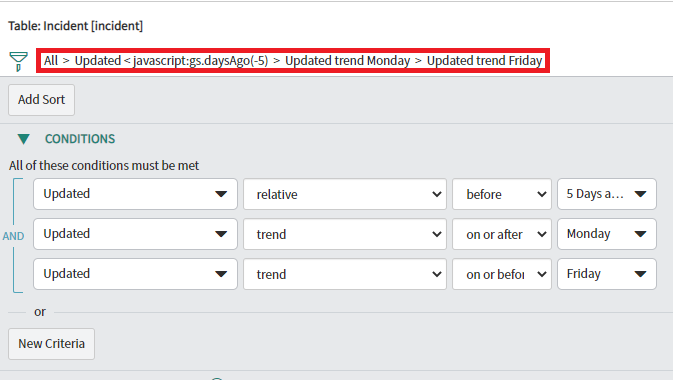Viewport: 673px width, 380px height.
Task: Click the Updated trend Monday breadcrumb
Action: pos(348,61)
